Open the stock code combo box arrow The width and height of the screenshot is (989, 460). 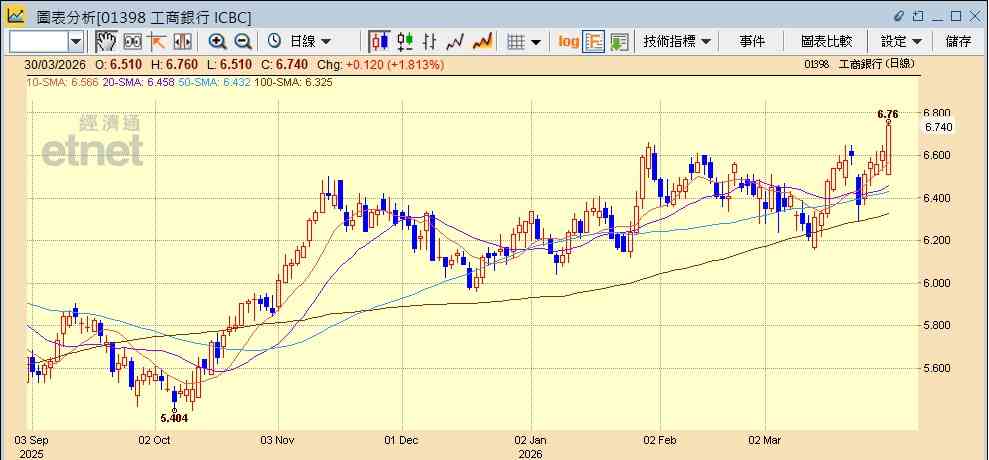(76, 42)
